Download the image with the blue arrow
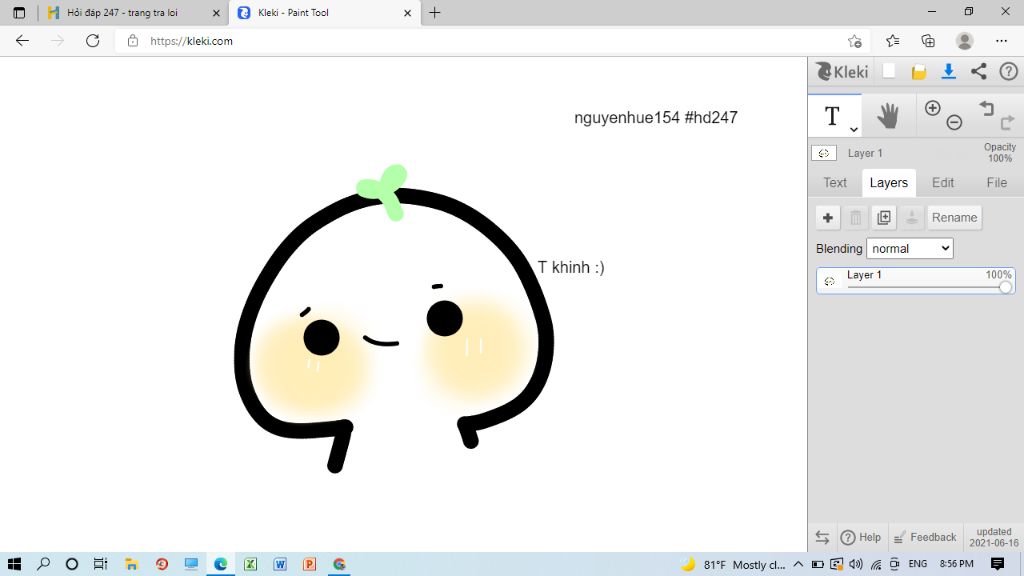 948,71
